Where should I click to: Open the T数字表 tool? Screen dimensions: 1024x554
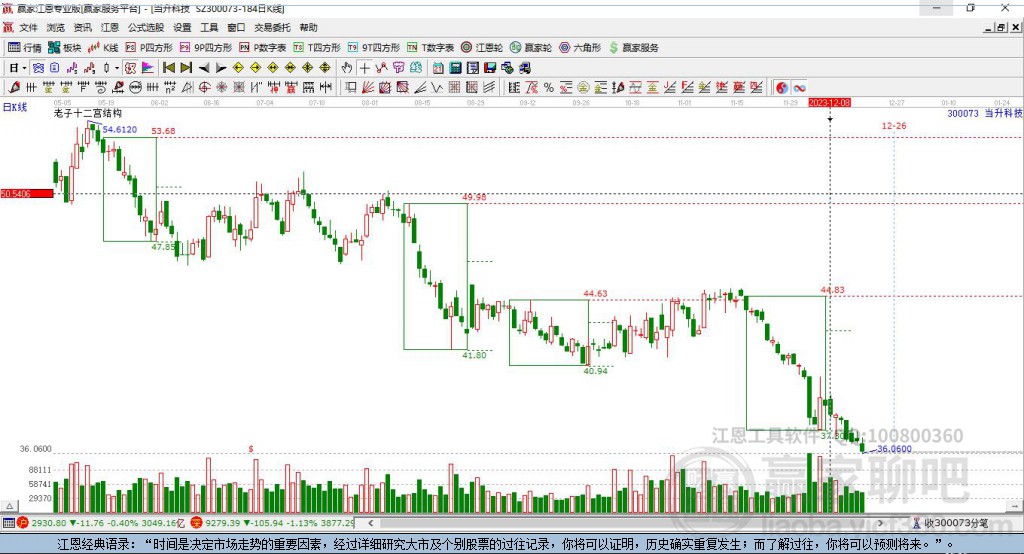coord(430,48)
